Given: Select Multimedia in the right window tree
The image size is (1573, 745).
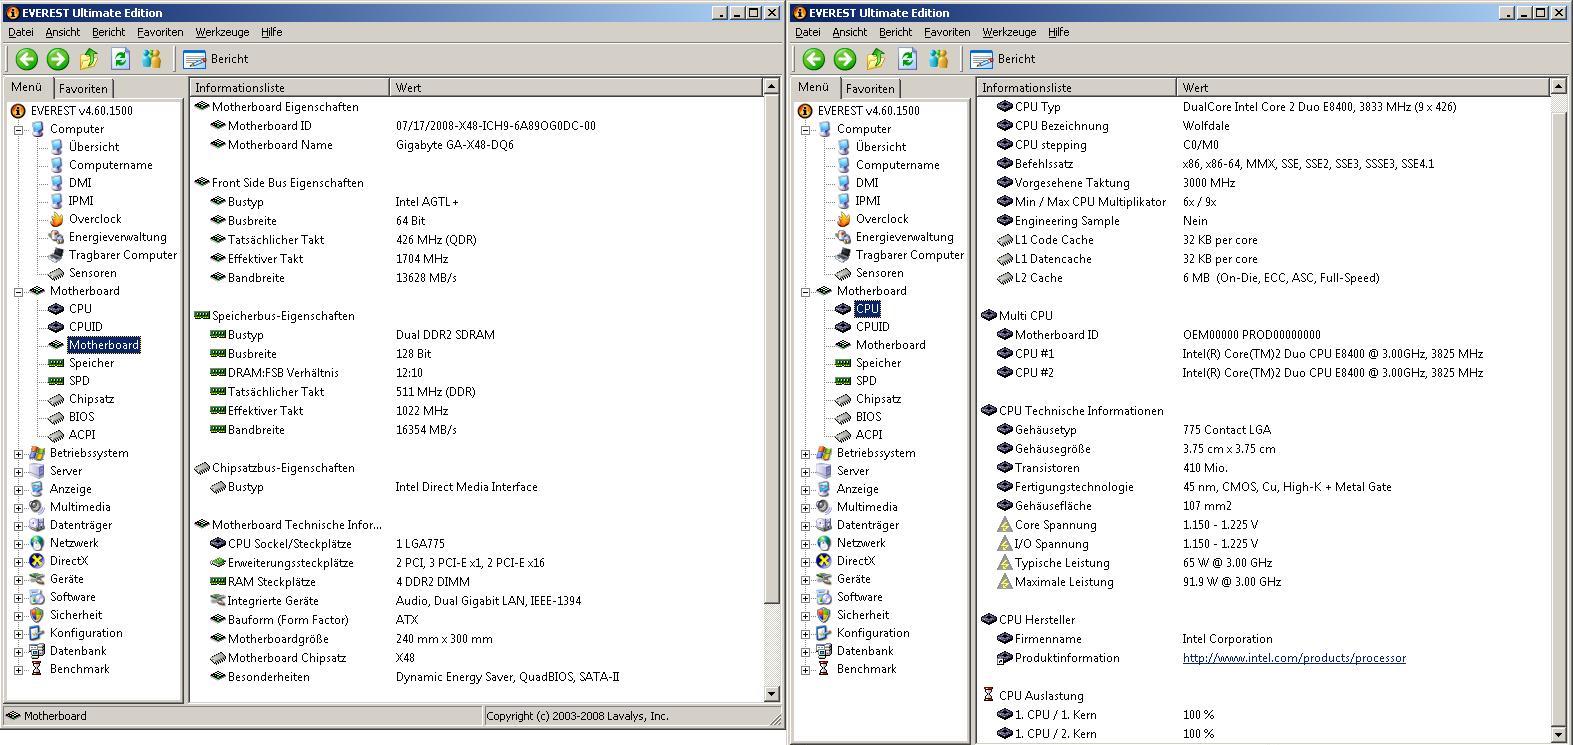Looking at the screenshot, I should click(x=867, y=507).
